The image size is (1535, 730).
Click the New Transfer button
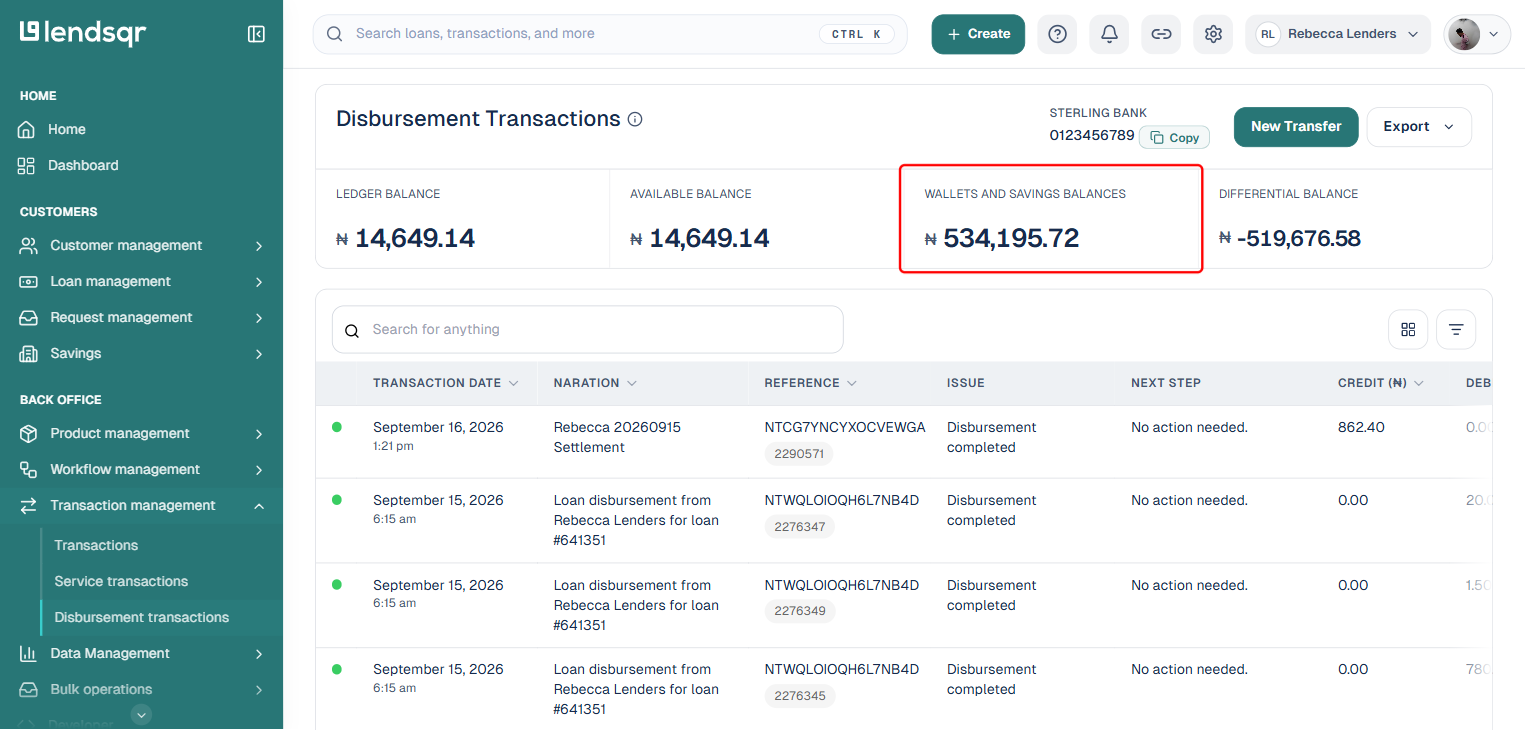[1296, 127]
